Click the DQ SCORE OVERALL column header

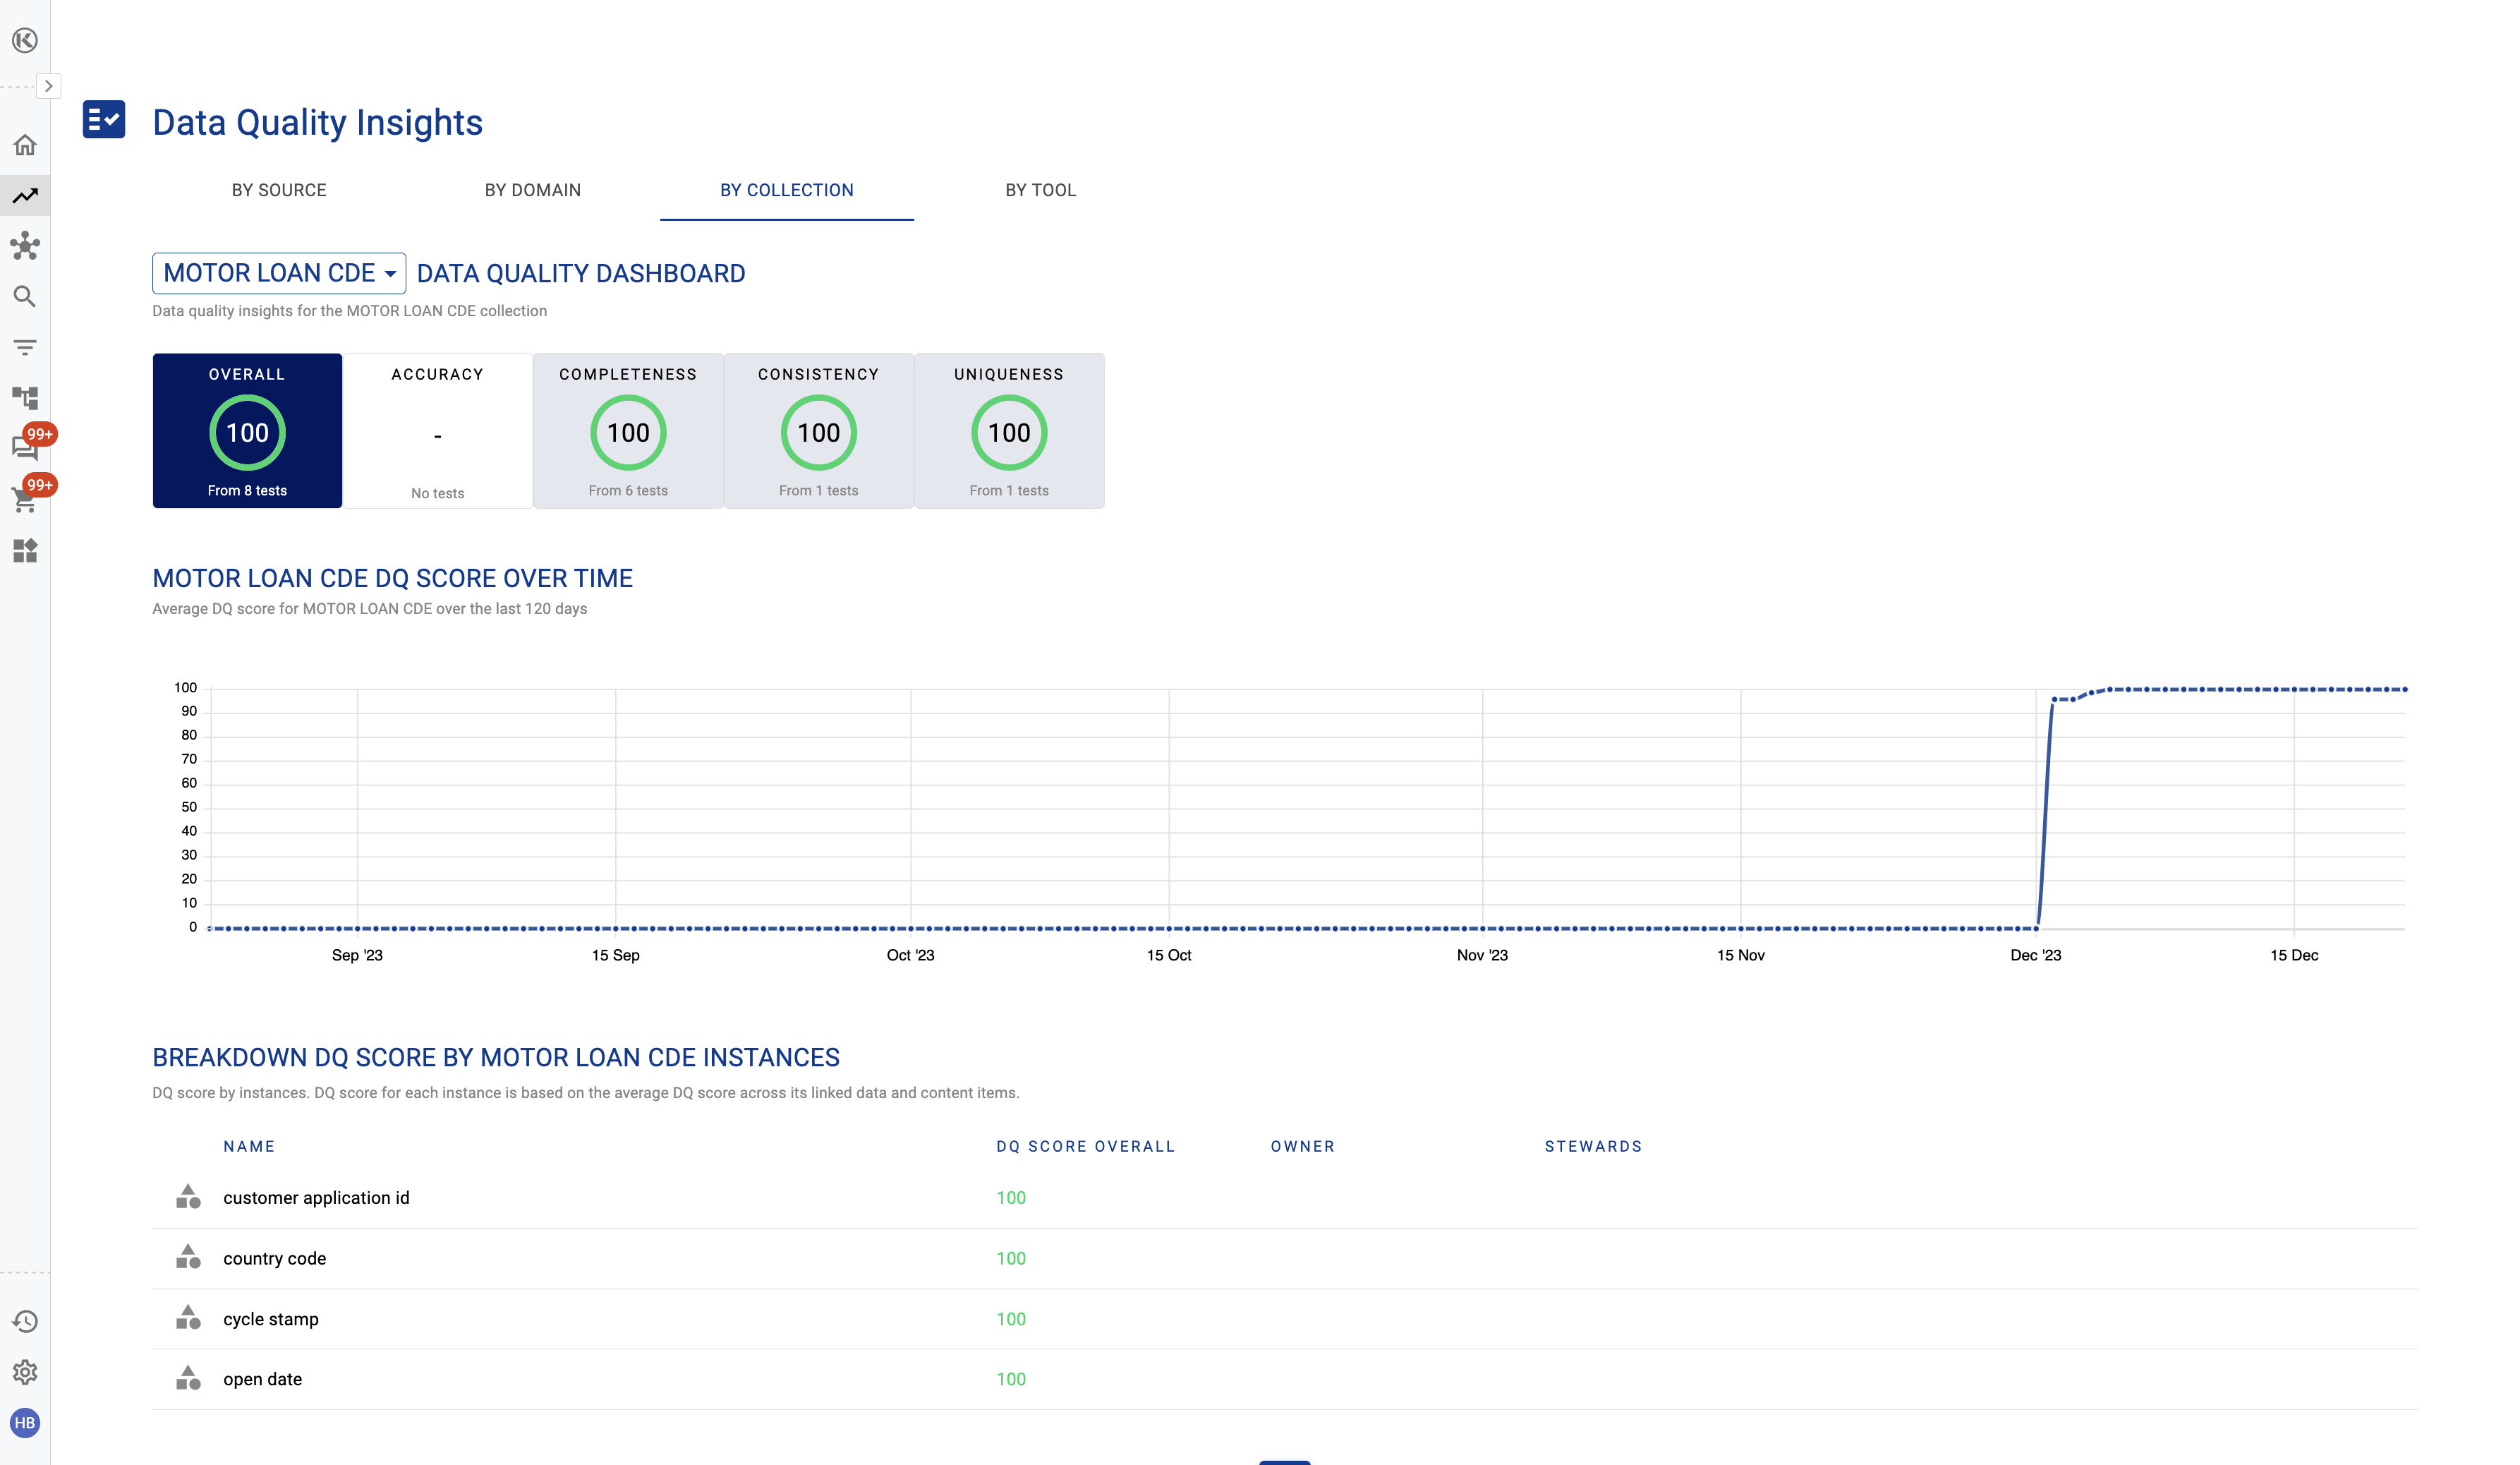pos(1085,1146)
